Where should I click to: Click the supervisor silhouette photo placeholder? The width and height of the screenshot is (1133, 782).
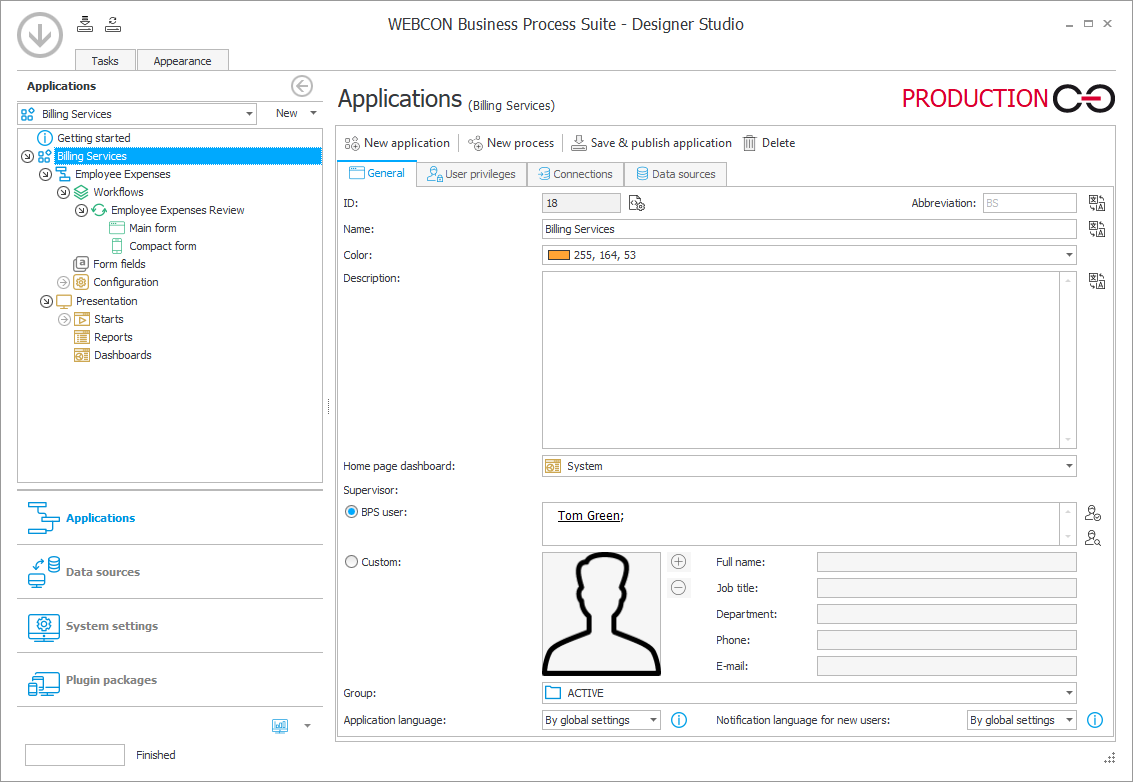[x=601, y=614]
